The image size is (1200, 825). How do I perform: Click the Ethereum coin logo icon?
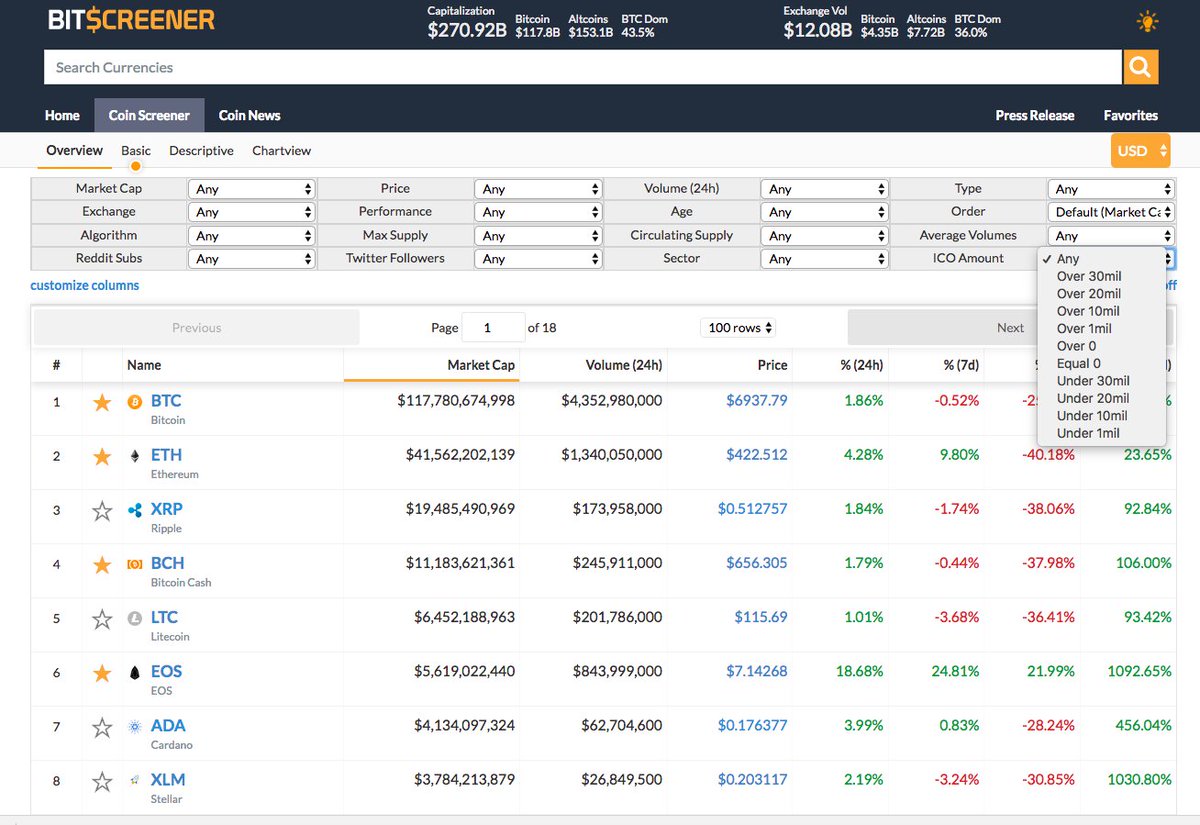[x=135, y=456]
